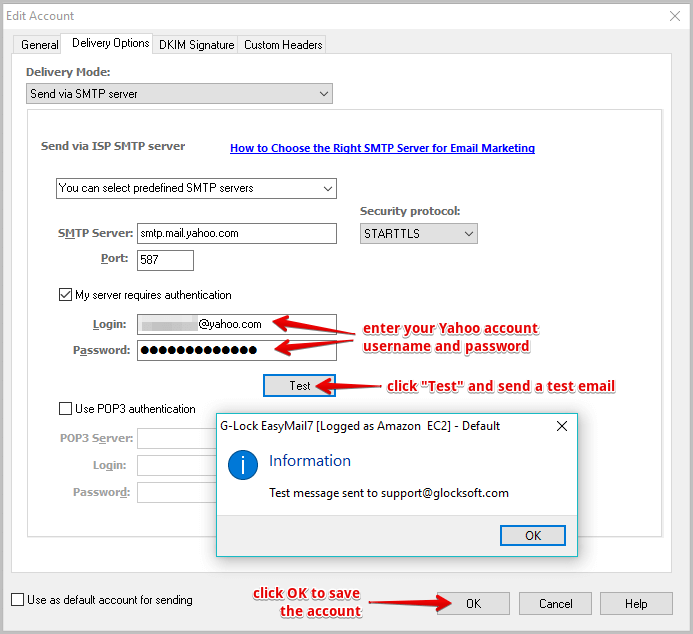Open Help for Edit Account
Viewport: 693px width, 634px height.
pyautogui.click(x=636, y=604)
